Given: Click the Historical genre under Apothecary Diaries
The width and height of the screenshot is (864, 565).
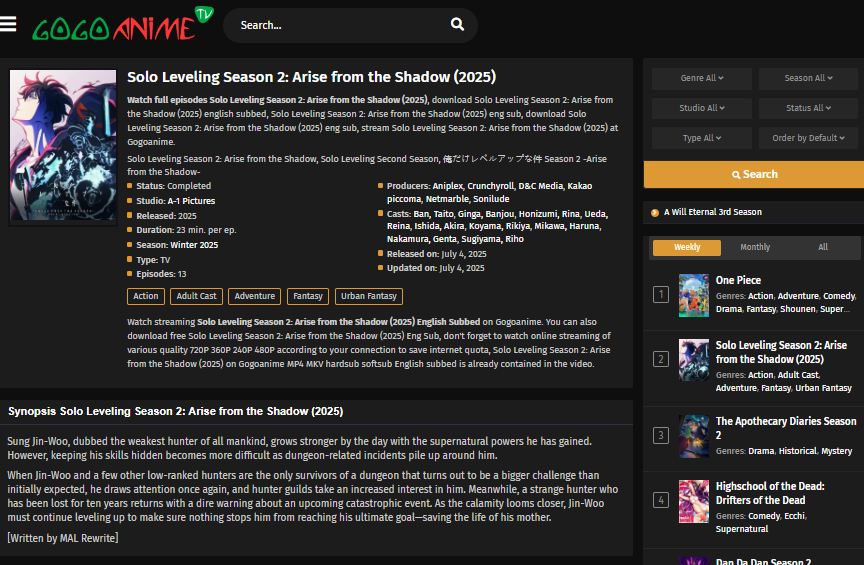Looking at the screenshot, I should [797, 451].
